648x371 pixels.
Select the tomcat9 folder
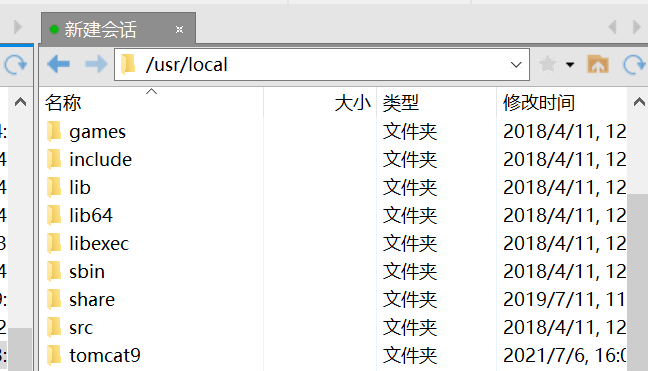click(105, 355)
